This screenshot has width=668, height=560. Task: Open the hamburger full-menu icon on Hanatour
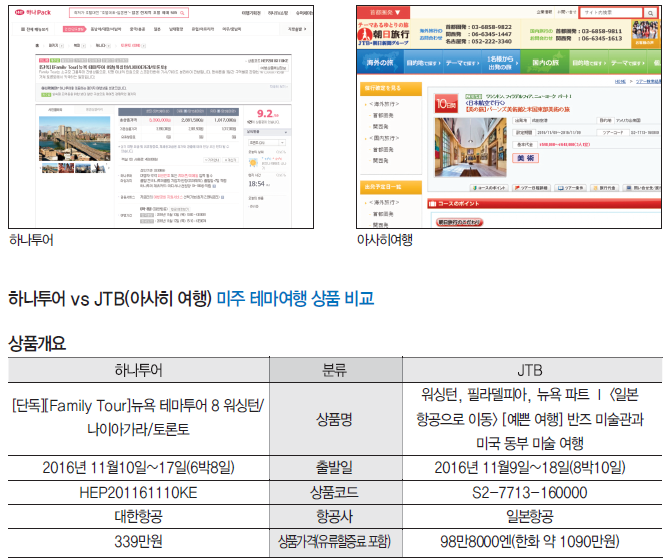point(23,29)
